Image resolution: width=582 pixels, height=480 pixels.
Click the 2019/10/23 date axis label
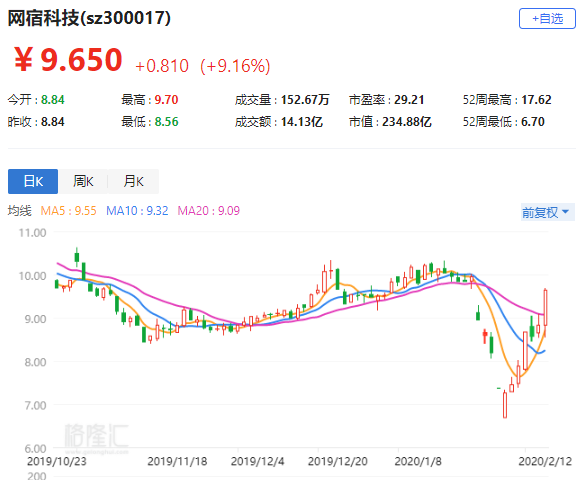pyautogui.click(x=56, y=461)
